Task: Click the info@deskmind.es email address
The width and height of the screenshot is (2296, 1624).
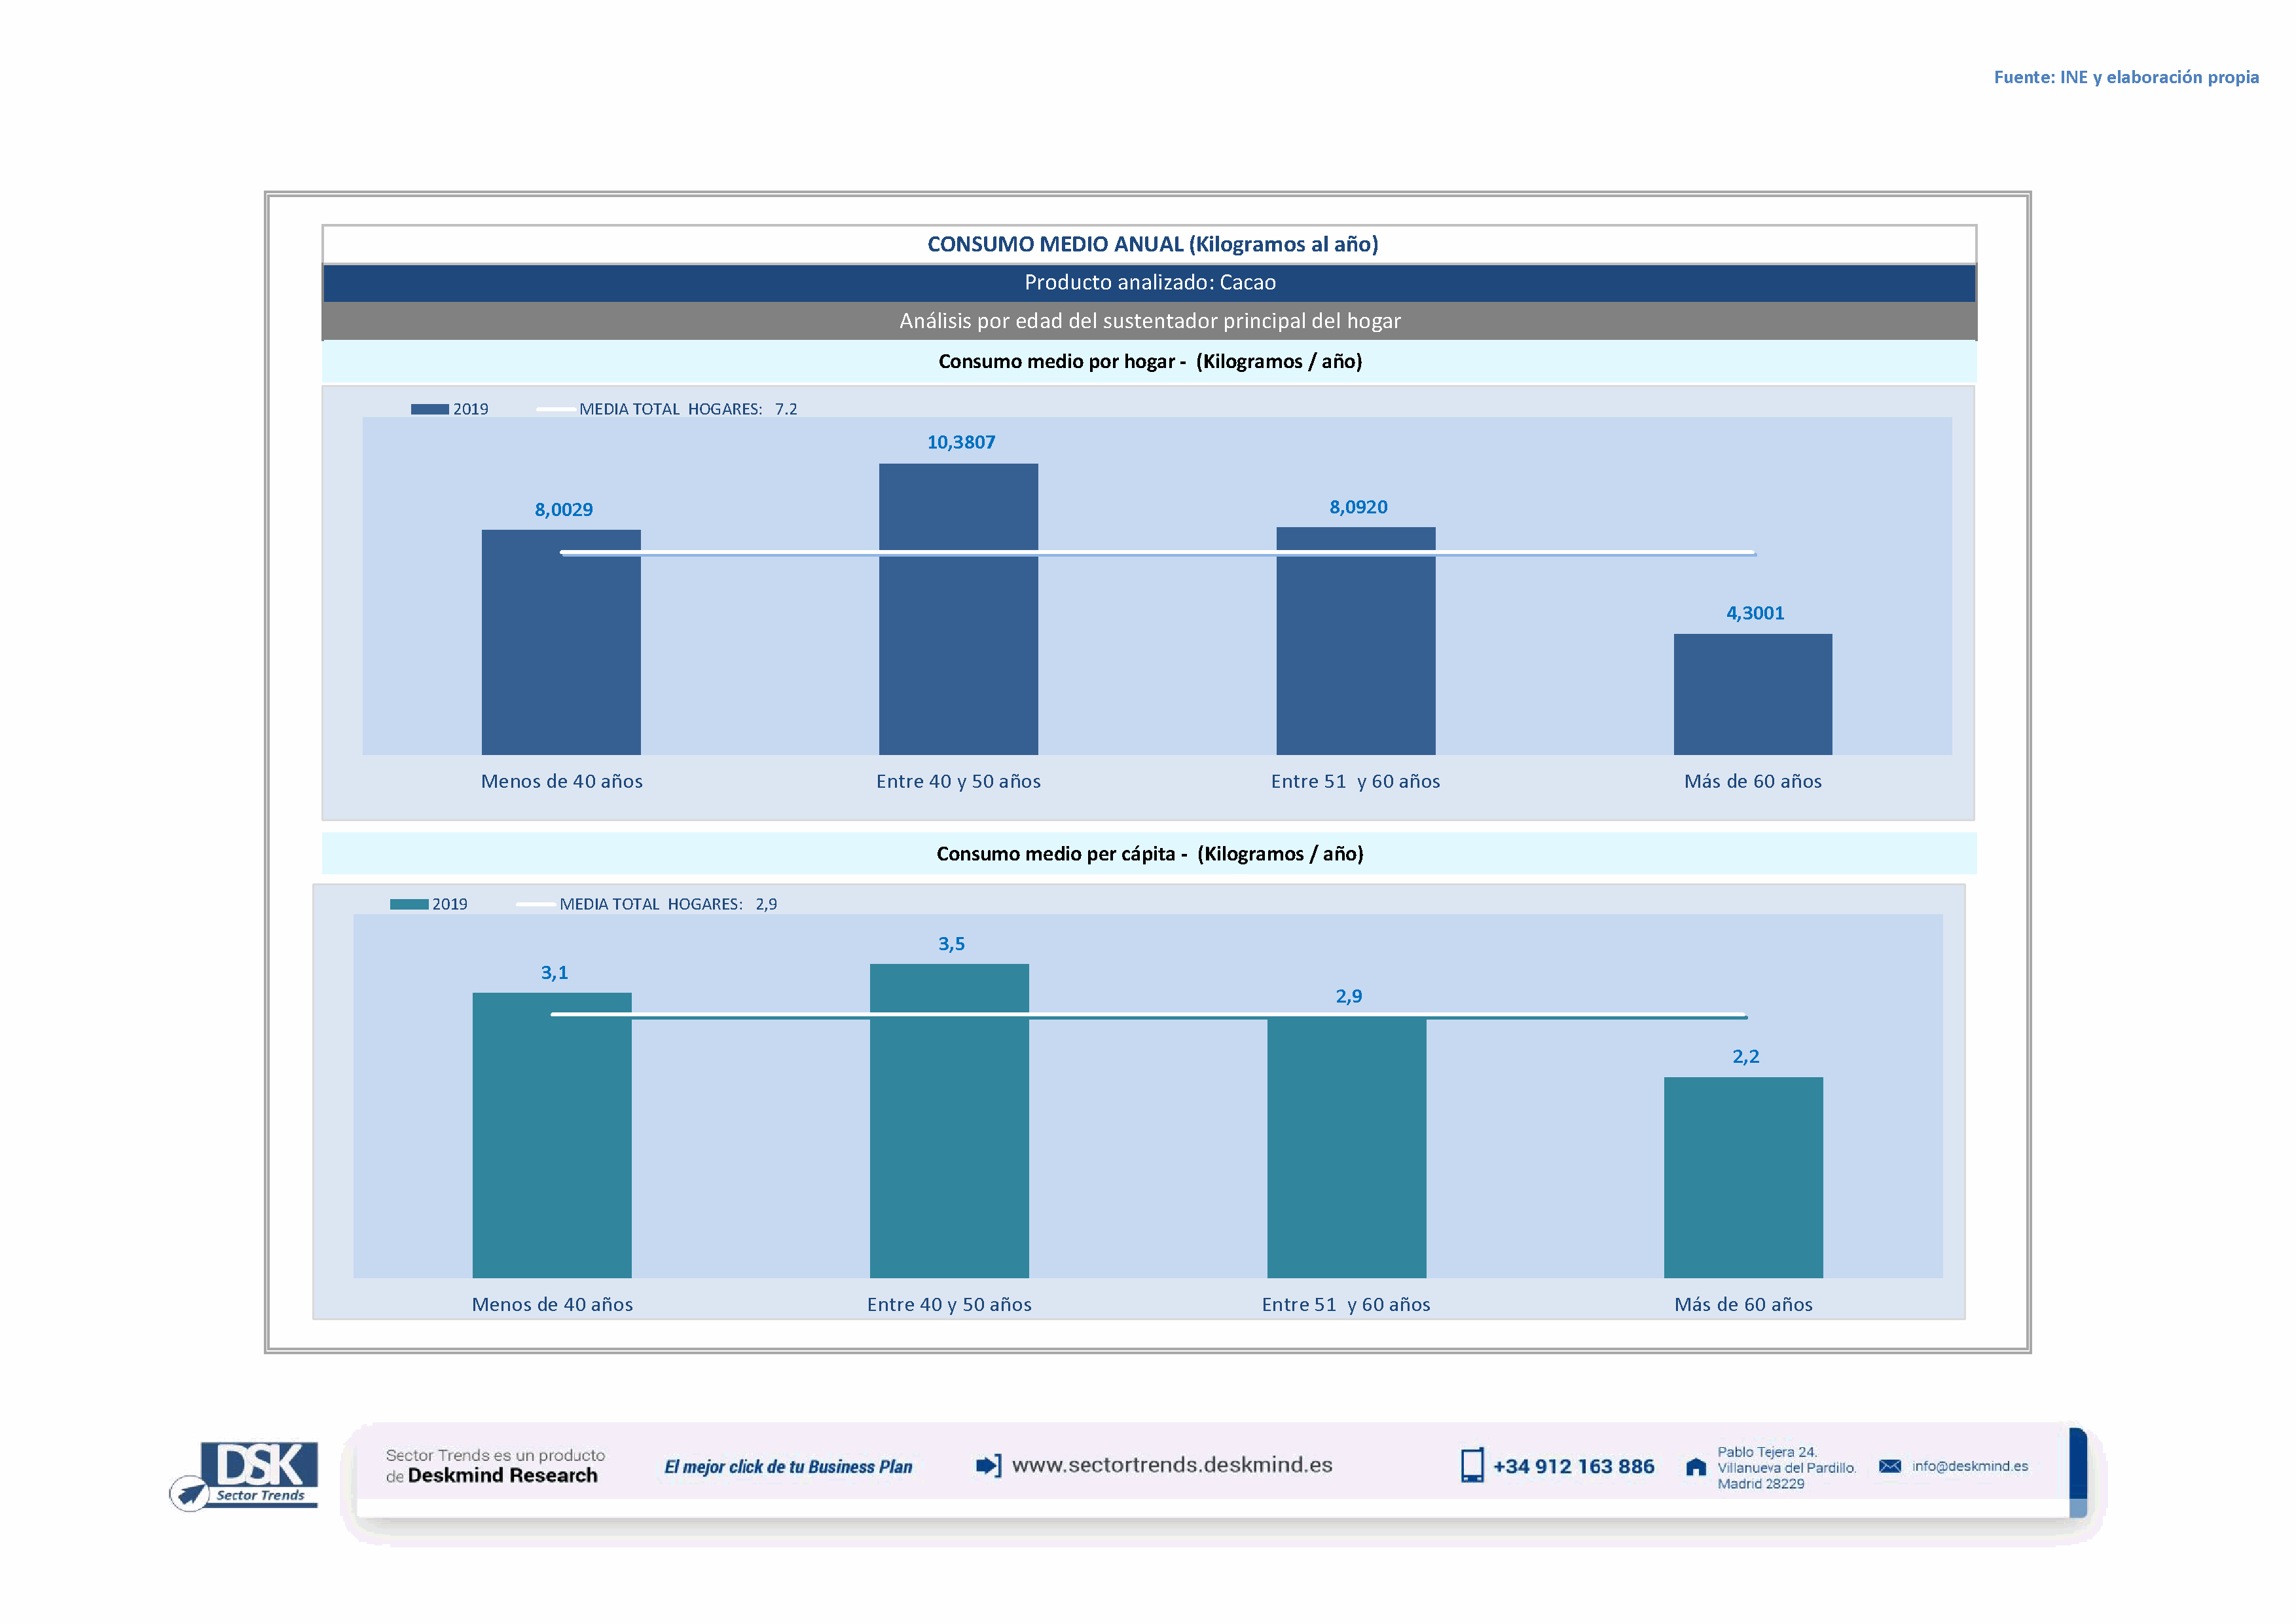Action: [x=1970, y=1466]
